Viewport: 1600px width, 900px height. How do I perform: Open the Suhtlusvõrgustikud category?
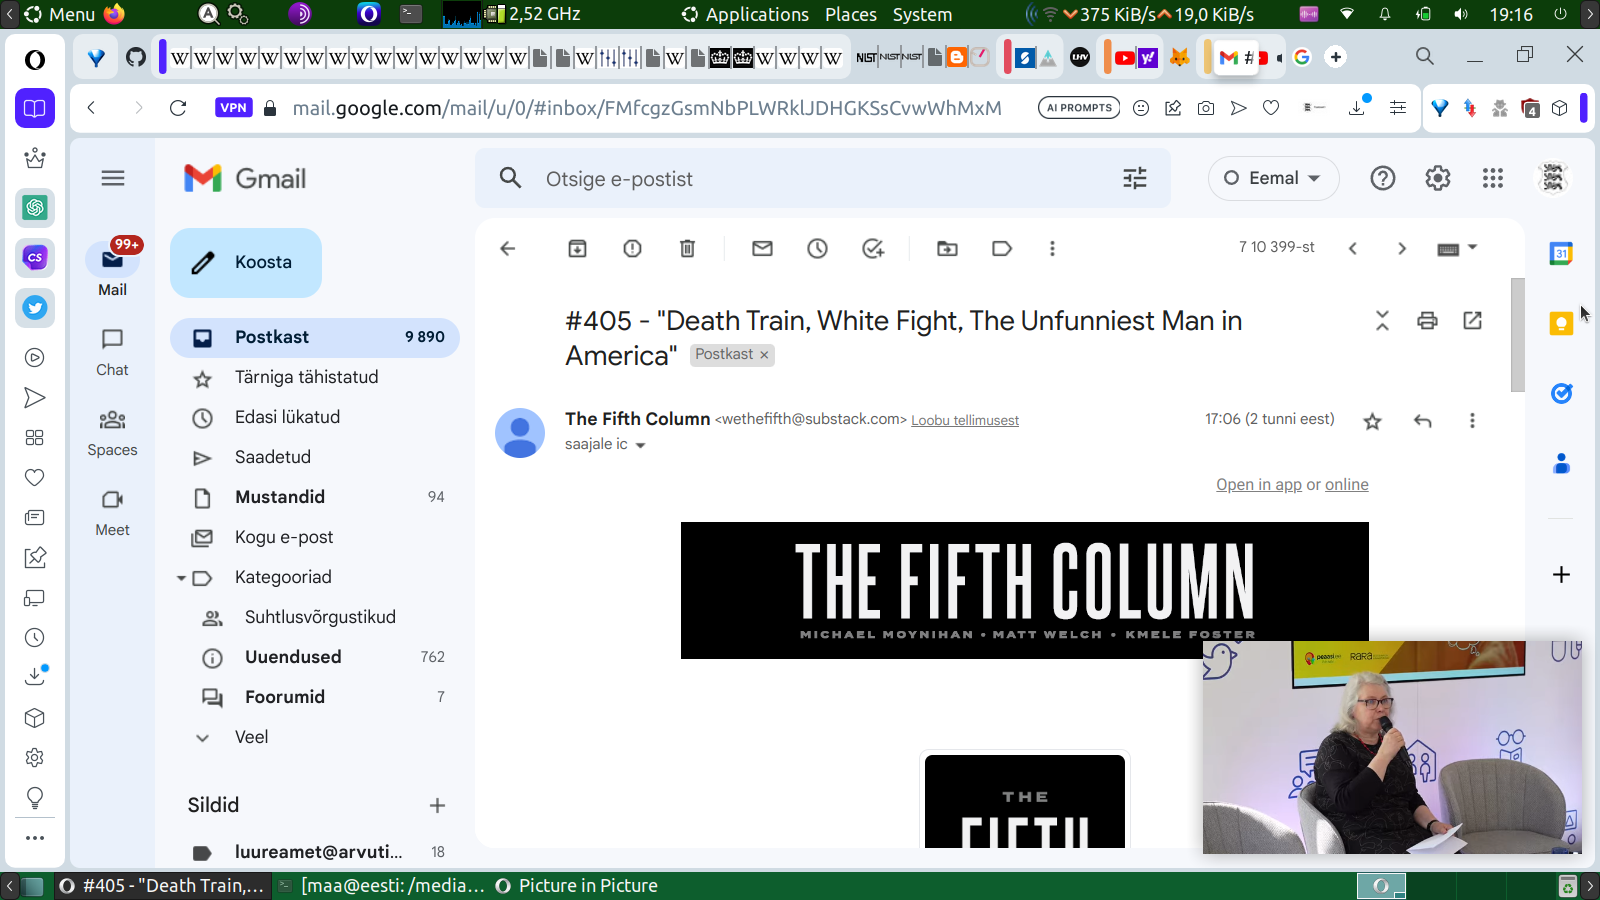315,617
